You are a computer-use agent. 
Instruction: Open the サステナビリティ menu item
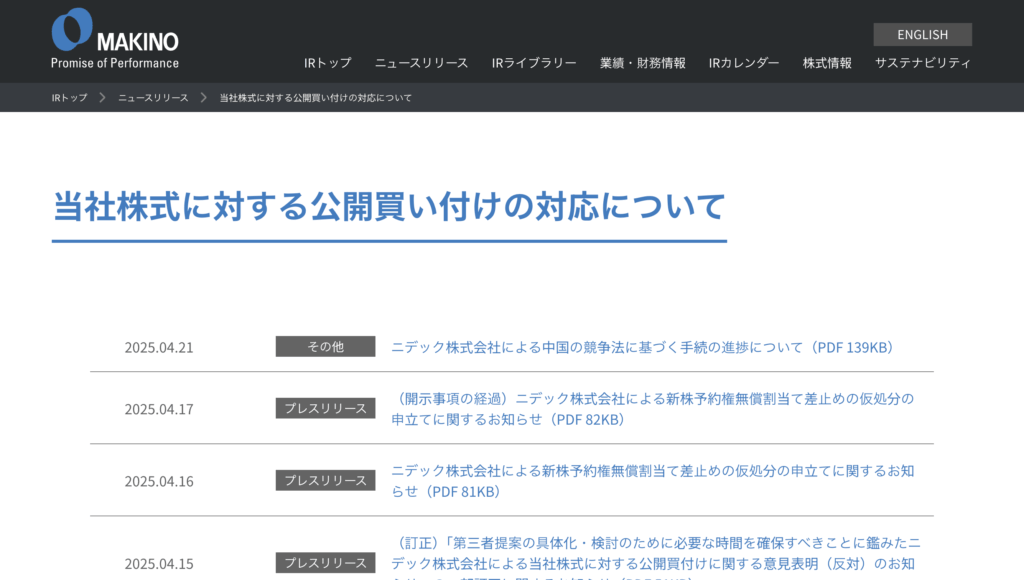click(923, 63)
